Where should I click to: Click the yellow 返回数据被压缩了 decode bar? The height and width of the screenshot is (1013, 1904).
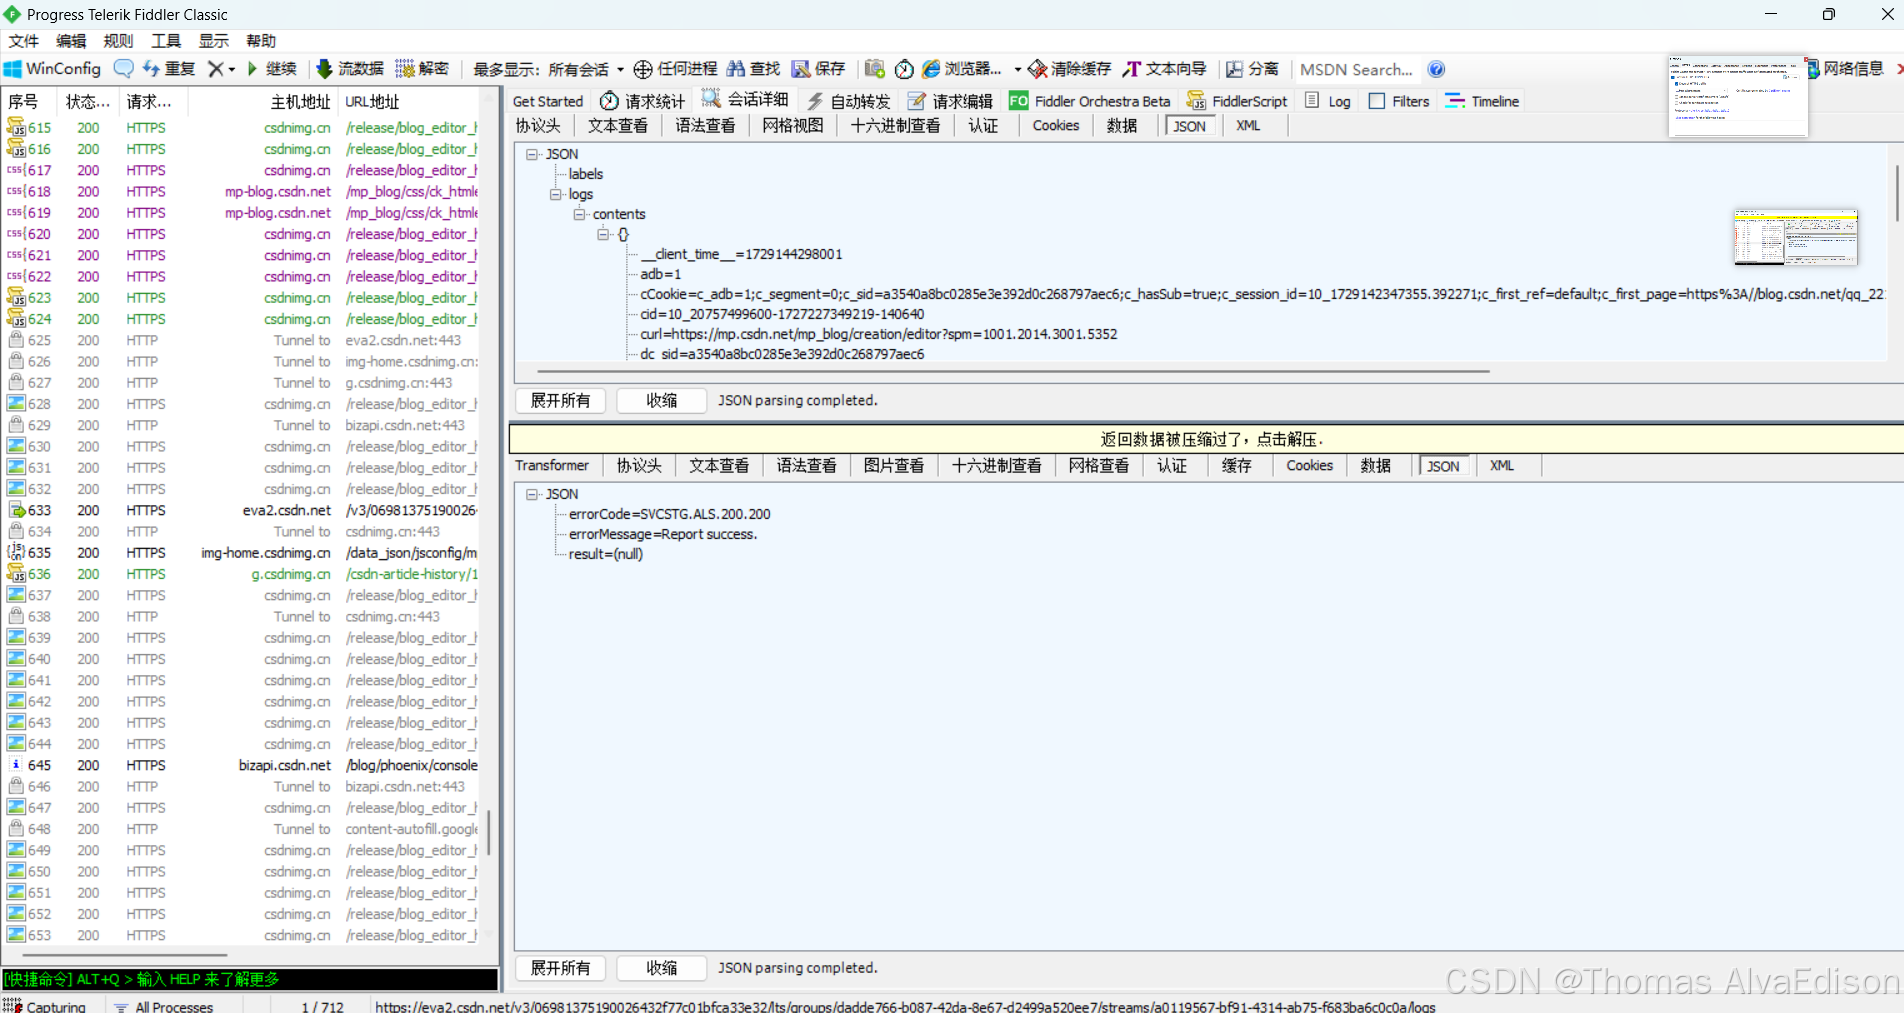(x=1206, y=439)
